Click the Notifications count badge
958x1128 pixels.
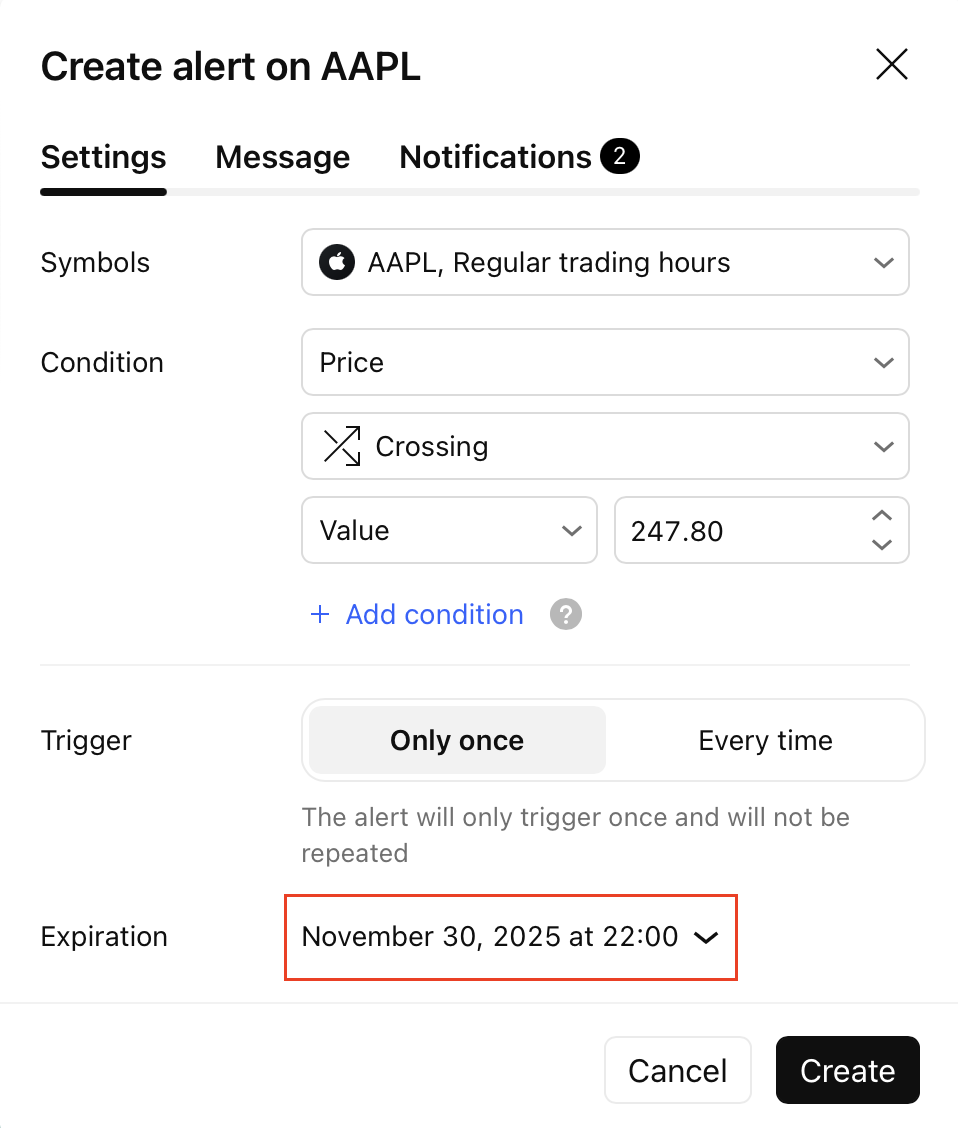click(620, 157)
